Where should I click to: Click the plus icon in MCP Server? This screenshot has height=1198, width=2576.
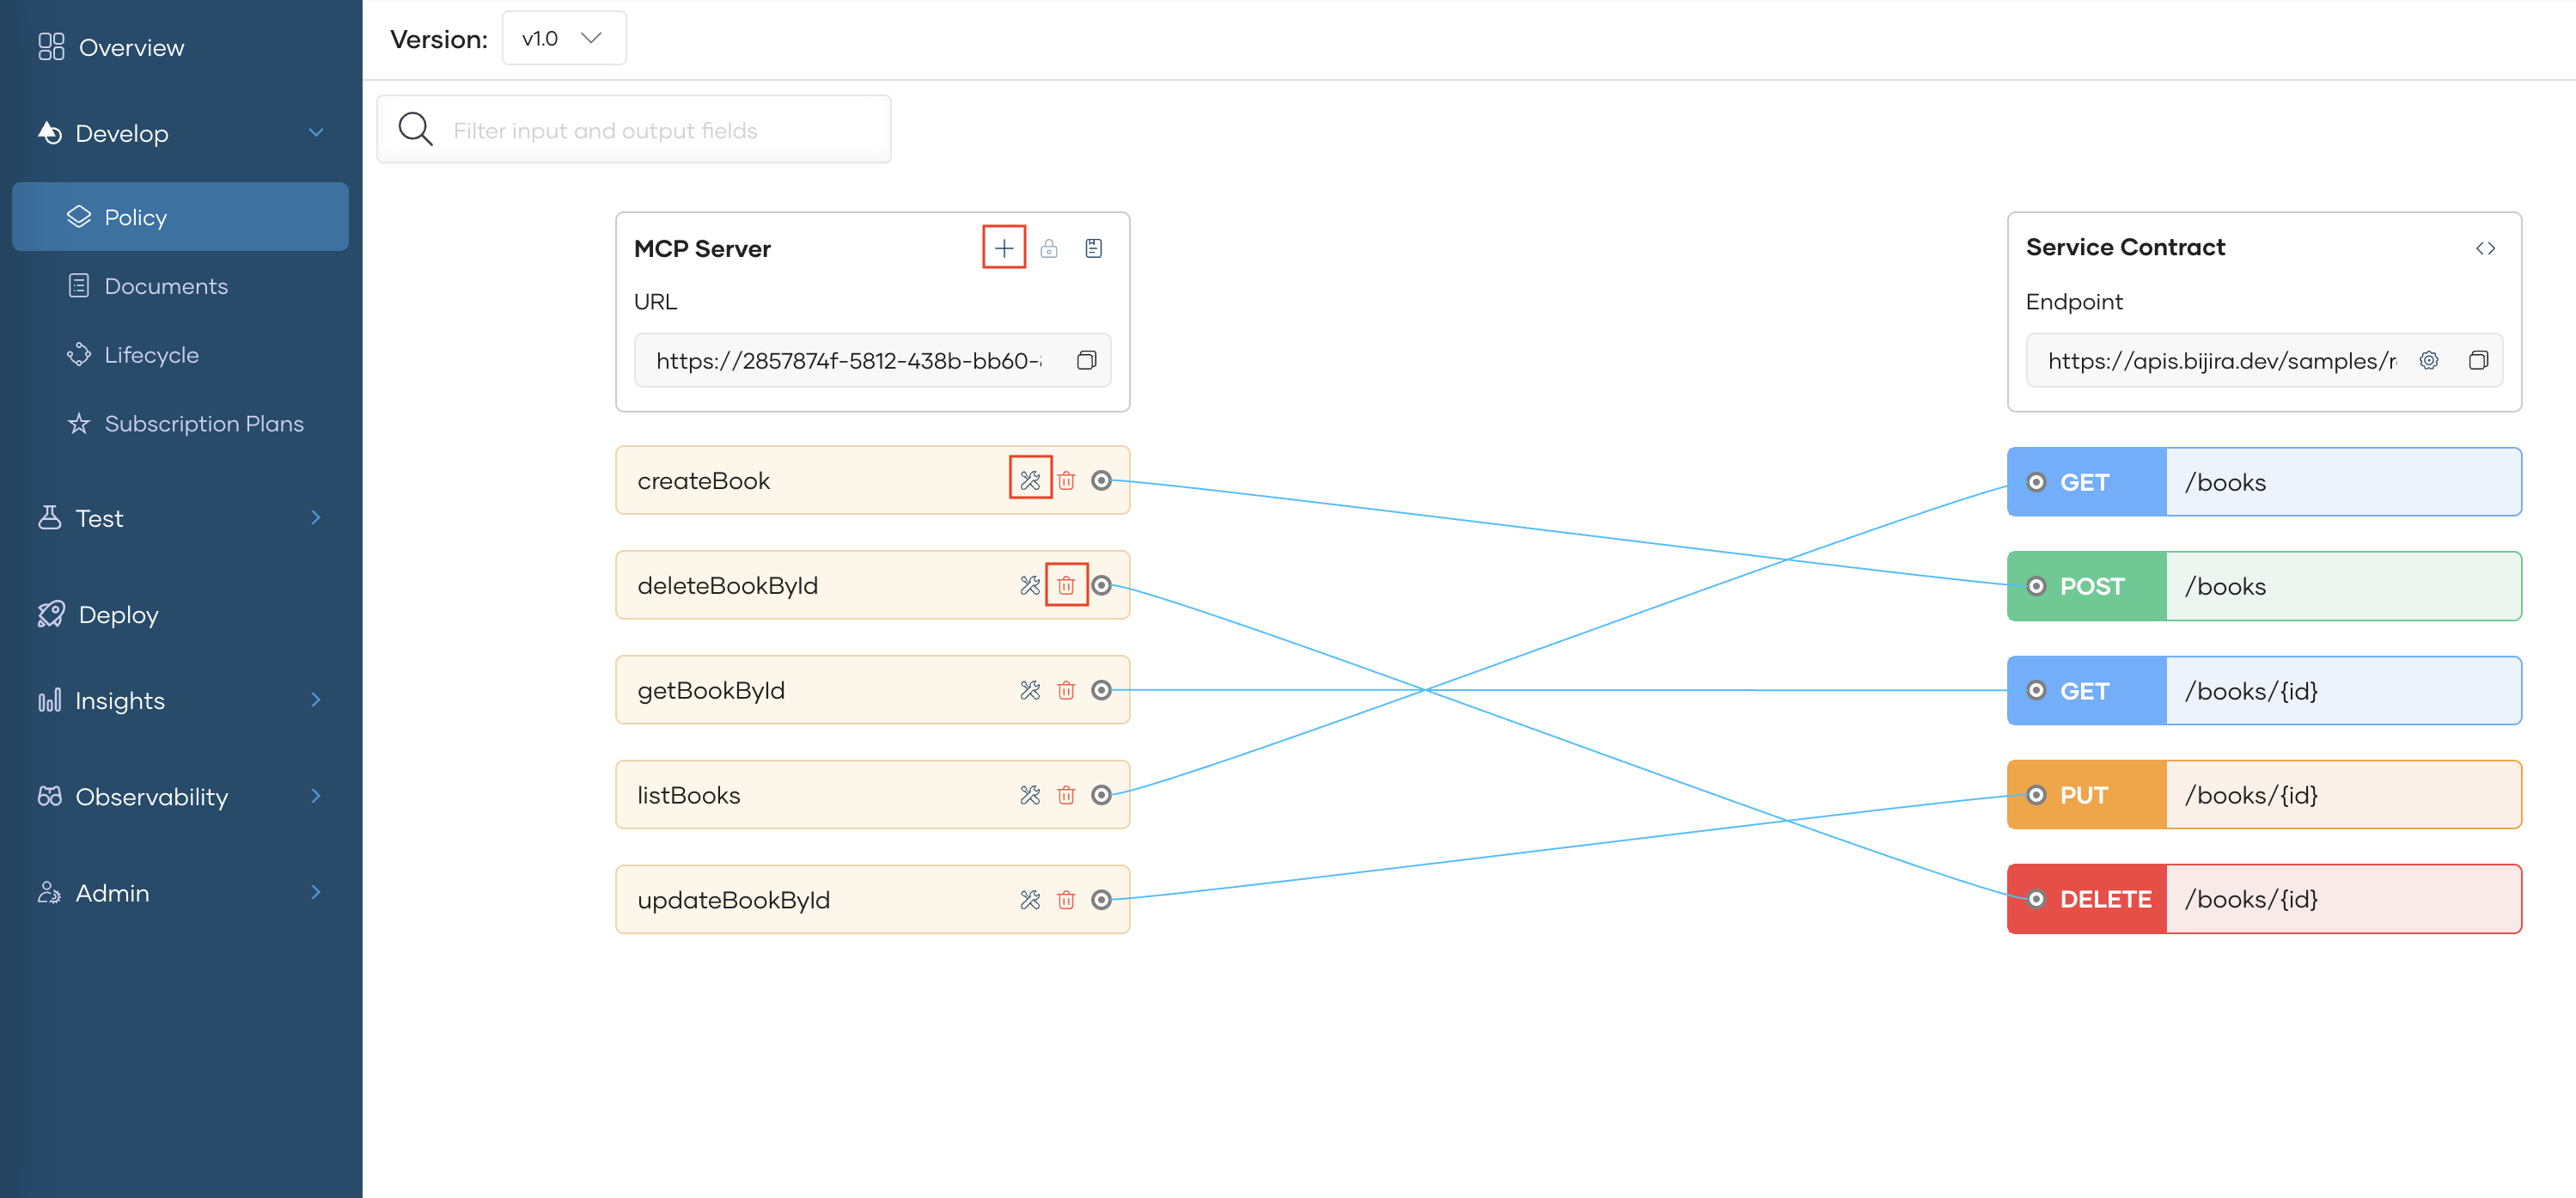1003,248
